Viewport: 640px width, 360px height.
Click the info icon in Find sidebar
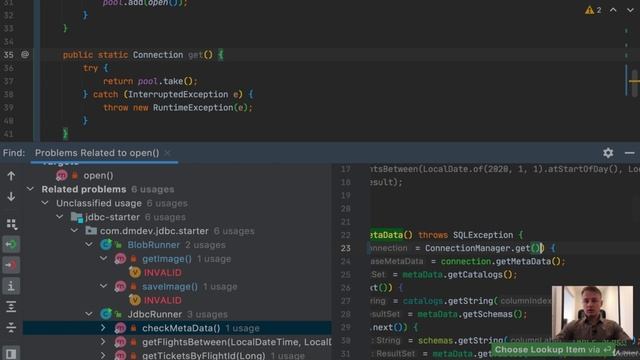point(11,286)
